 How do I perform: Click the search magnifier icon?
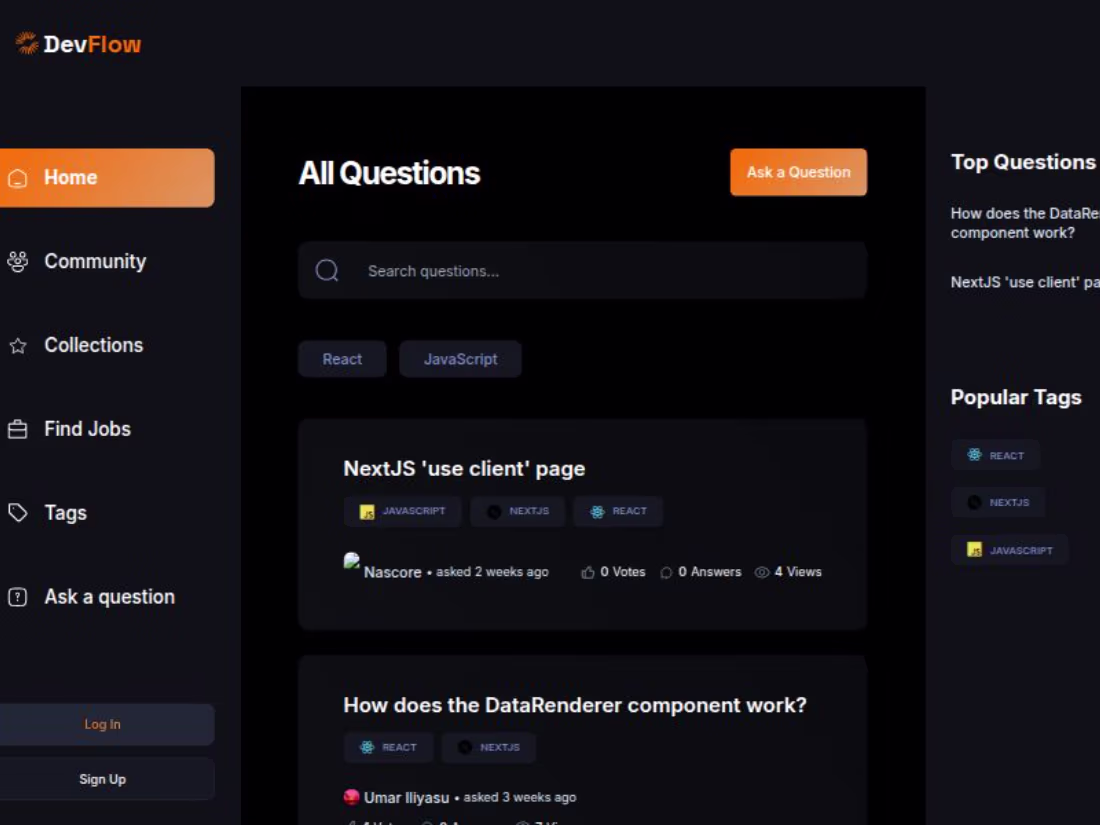[x=326, y=270]
